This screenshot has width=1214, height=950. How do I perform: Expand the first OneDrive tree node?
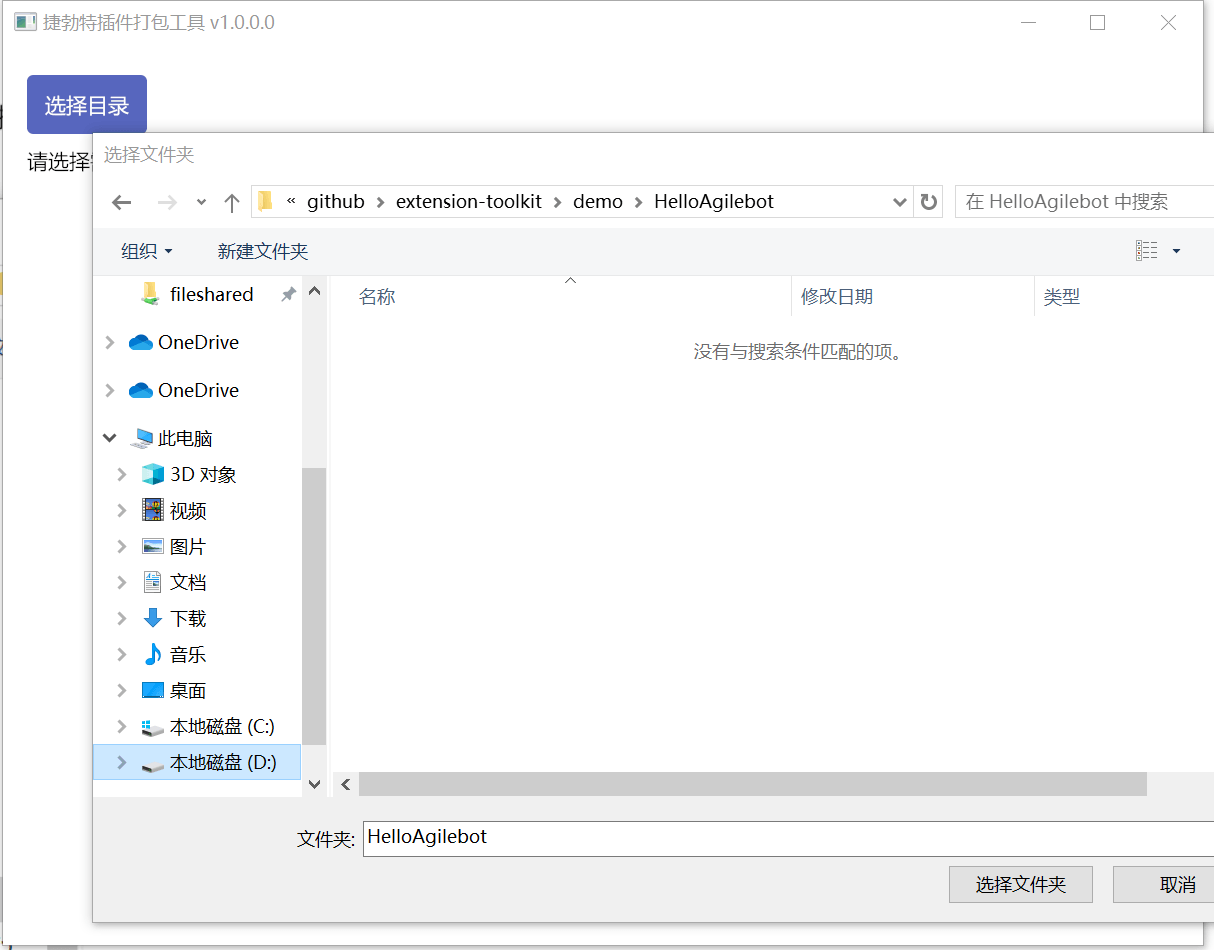[x=110, y=342]
